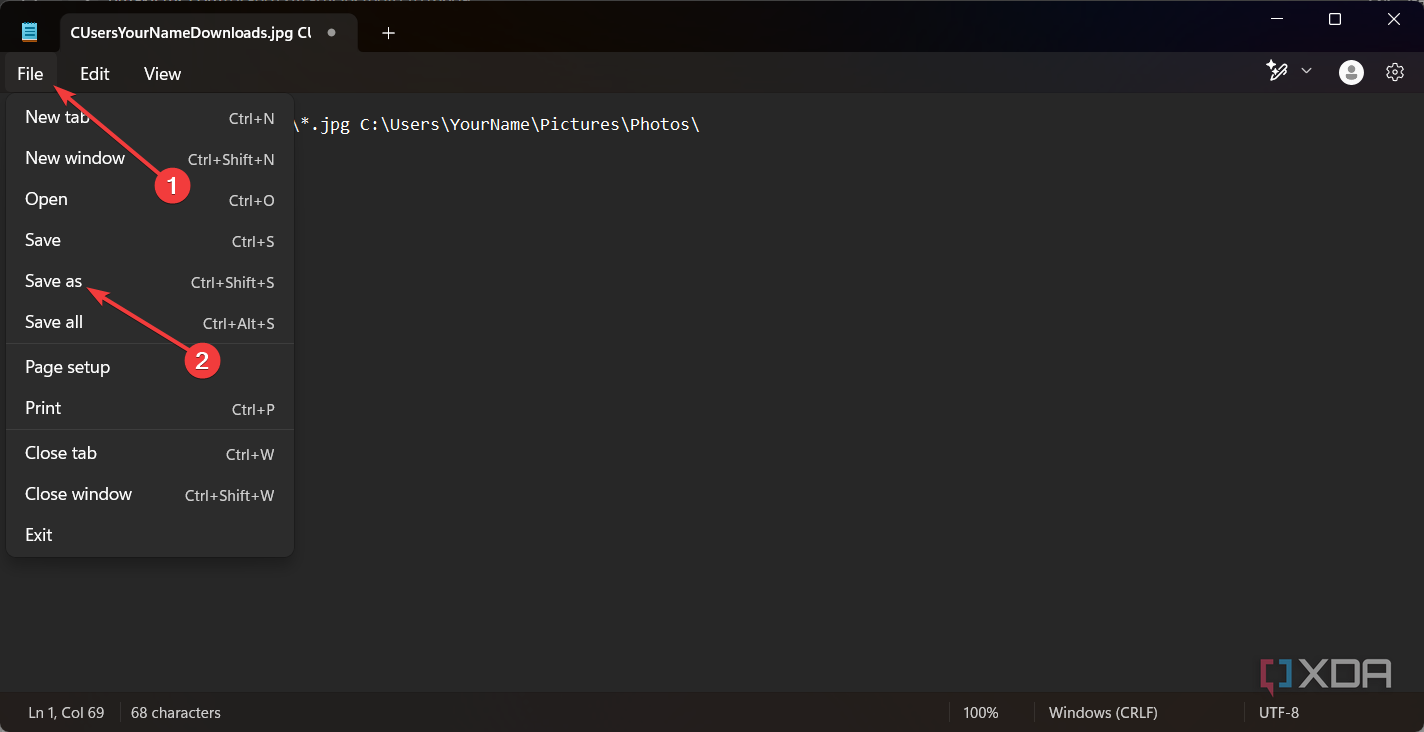Click the UTF-8 encoding indicator

coord(1278,712)
